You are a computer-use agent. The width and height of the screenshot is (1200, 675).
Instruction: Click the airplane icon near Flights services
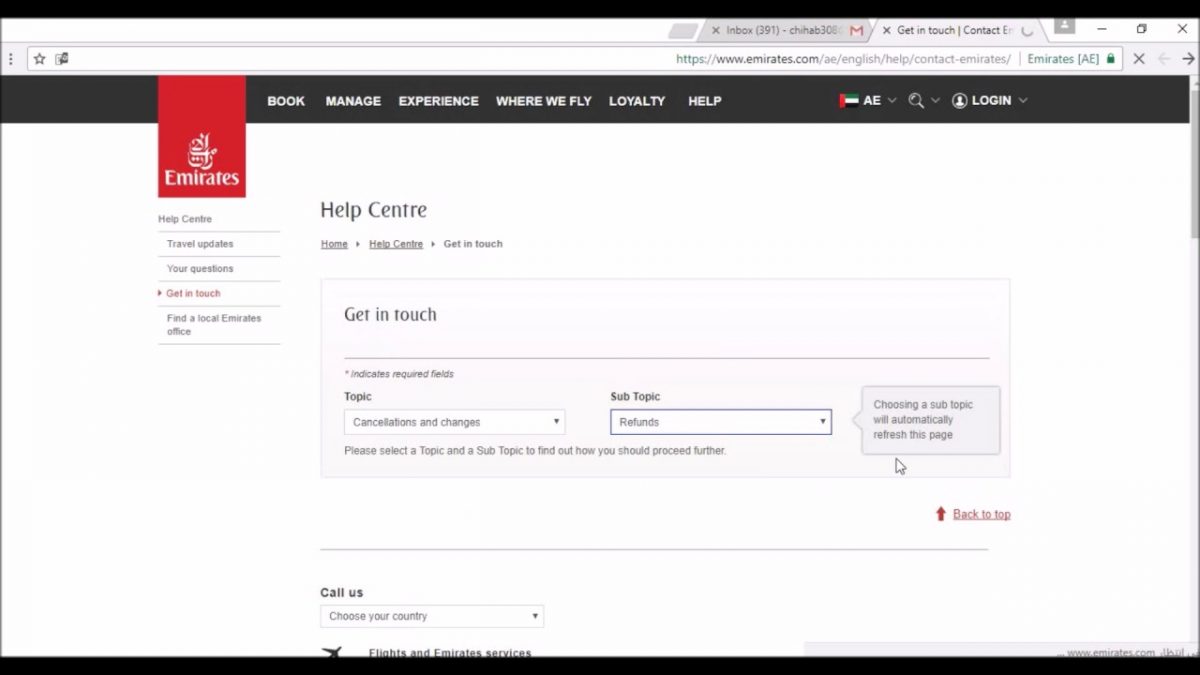(331, 652)
